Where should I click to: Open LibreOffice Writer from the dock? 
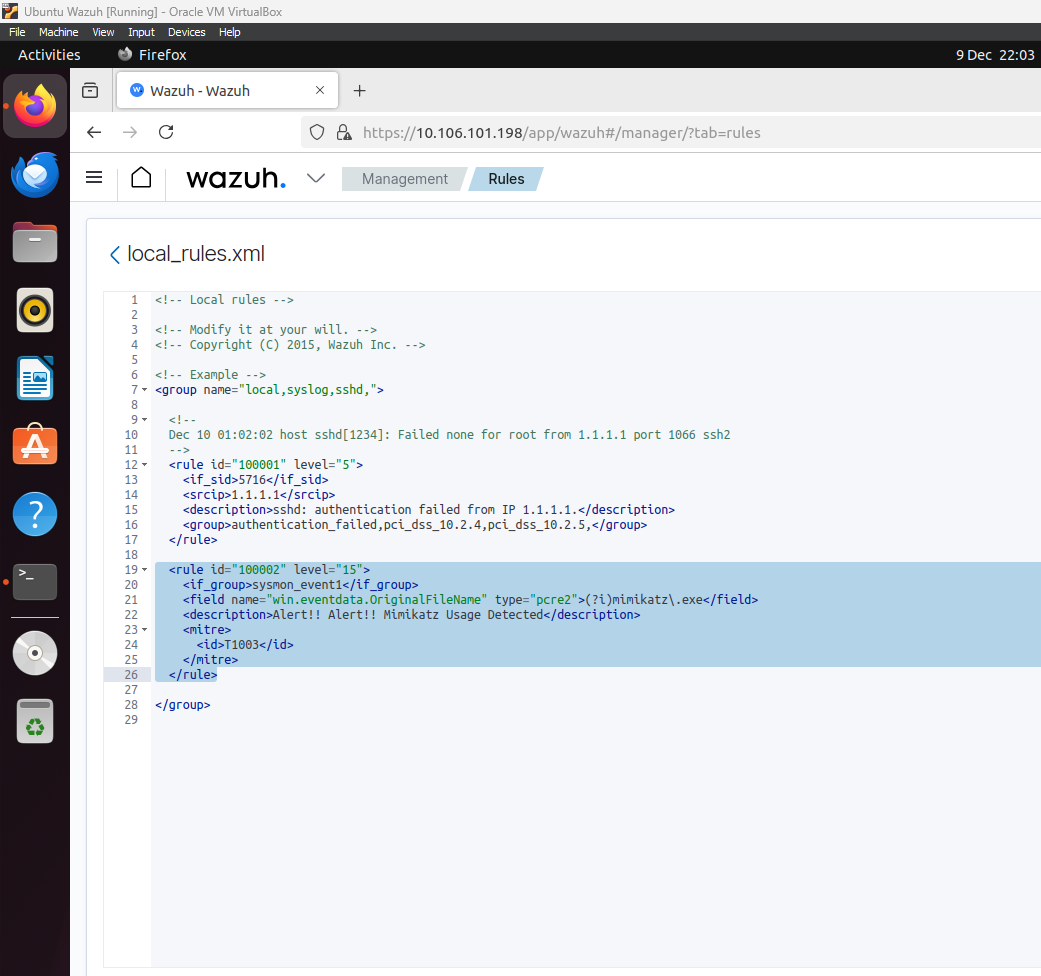35,378
